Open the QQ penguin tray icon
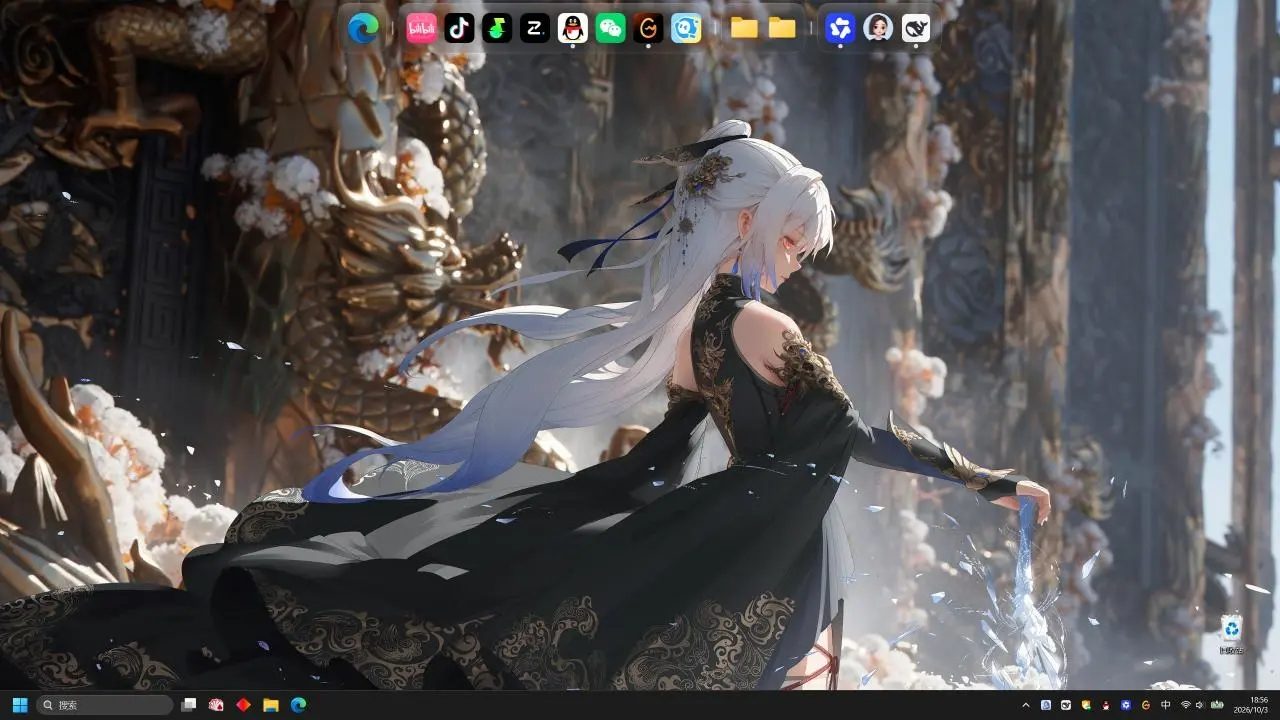The width and height of the screenshot is (1280, 720). tap(1106, 705)
